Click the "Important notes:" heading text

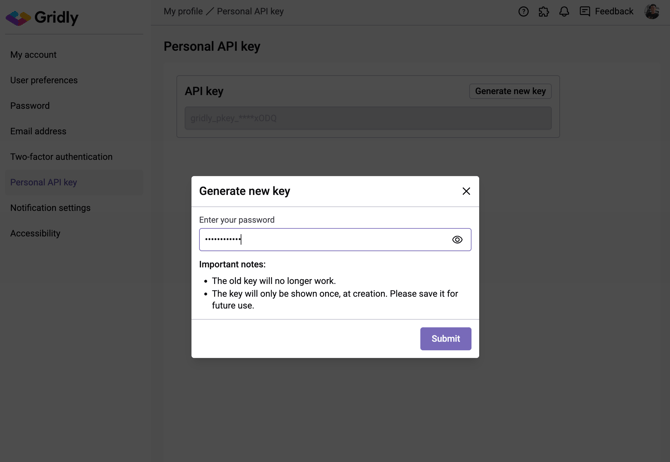click(232, 265)
